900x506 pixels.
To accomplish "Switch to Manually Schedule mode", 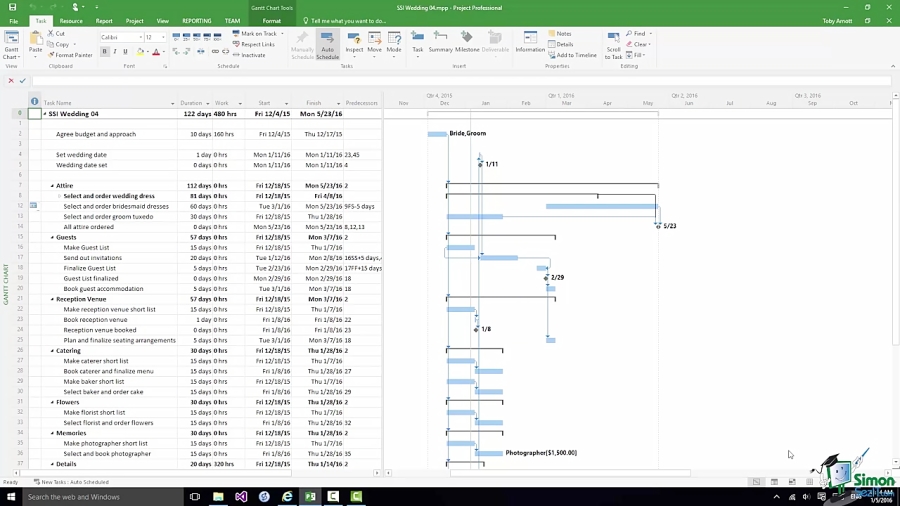I will (x=302, y=46).
